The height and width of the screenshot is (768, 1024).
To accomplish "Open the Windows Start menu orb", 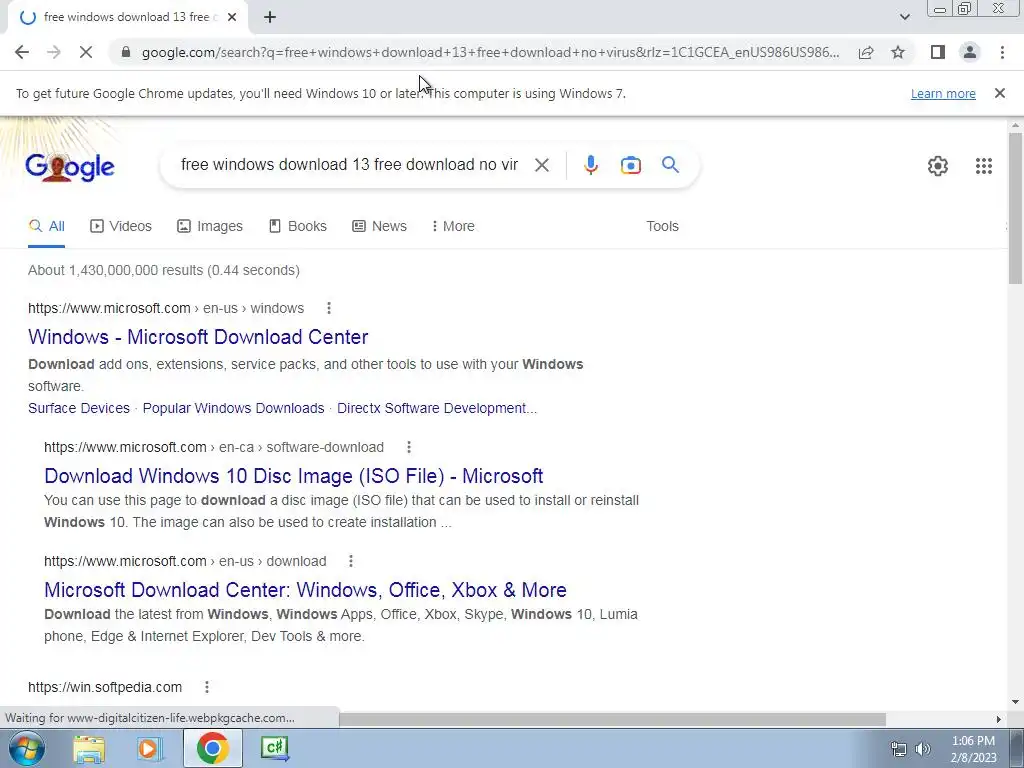I will [x=26, y=748].
